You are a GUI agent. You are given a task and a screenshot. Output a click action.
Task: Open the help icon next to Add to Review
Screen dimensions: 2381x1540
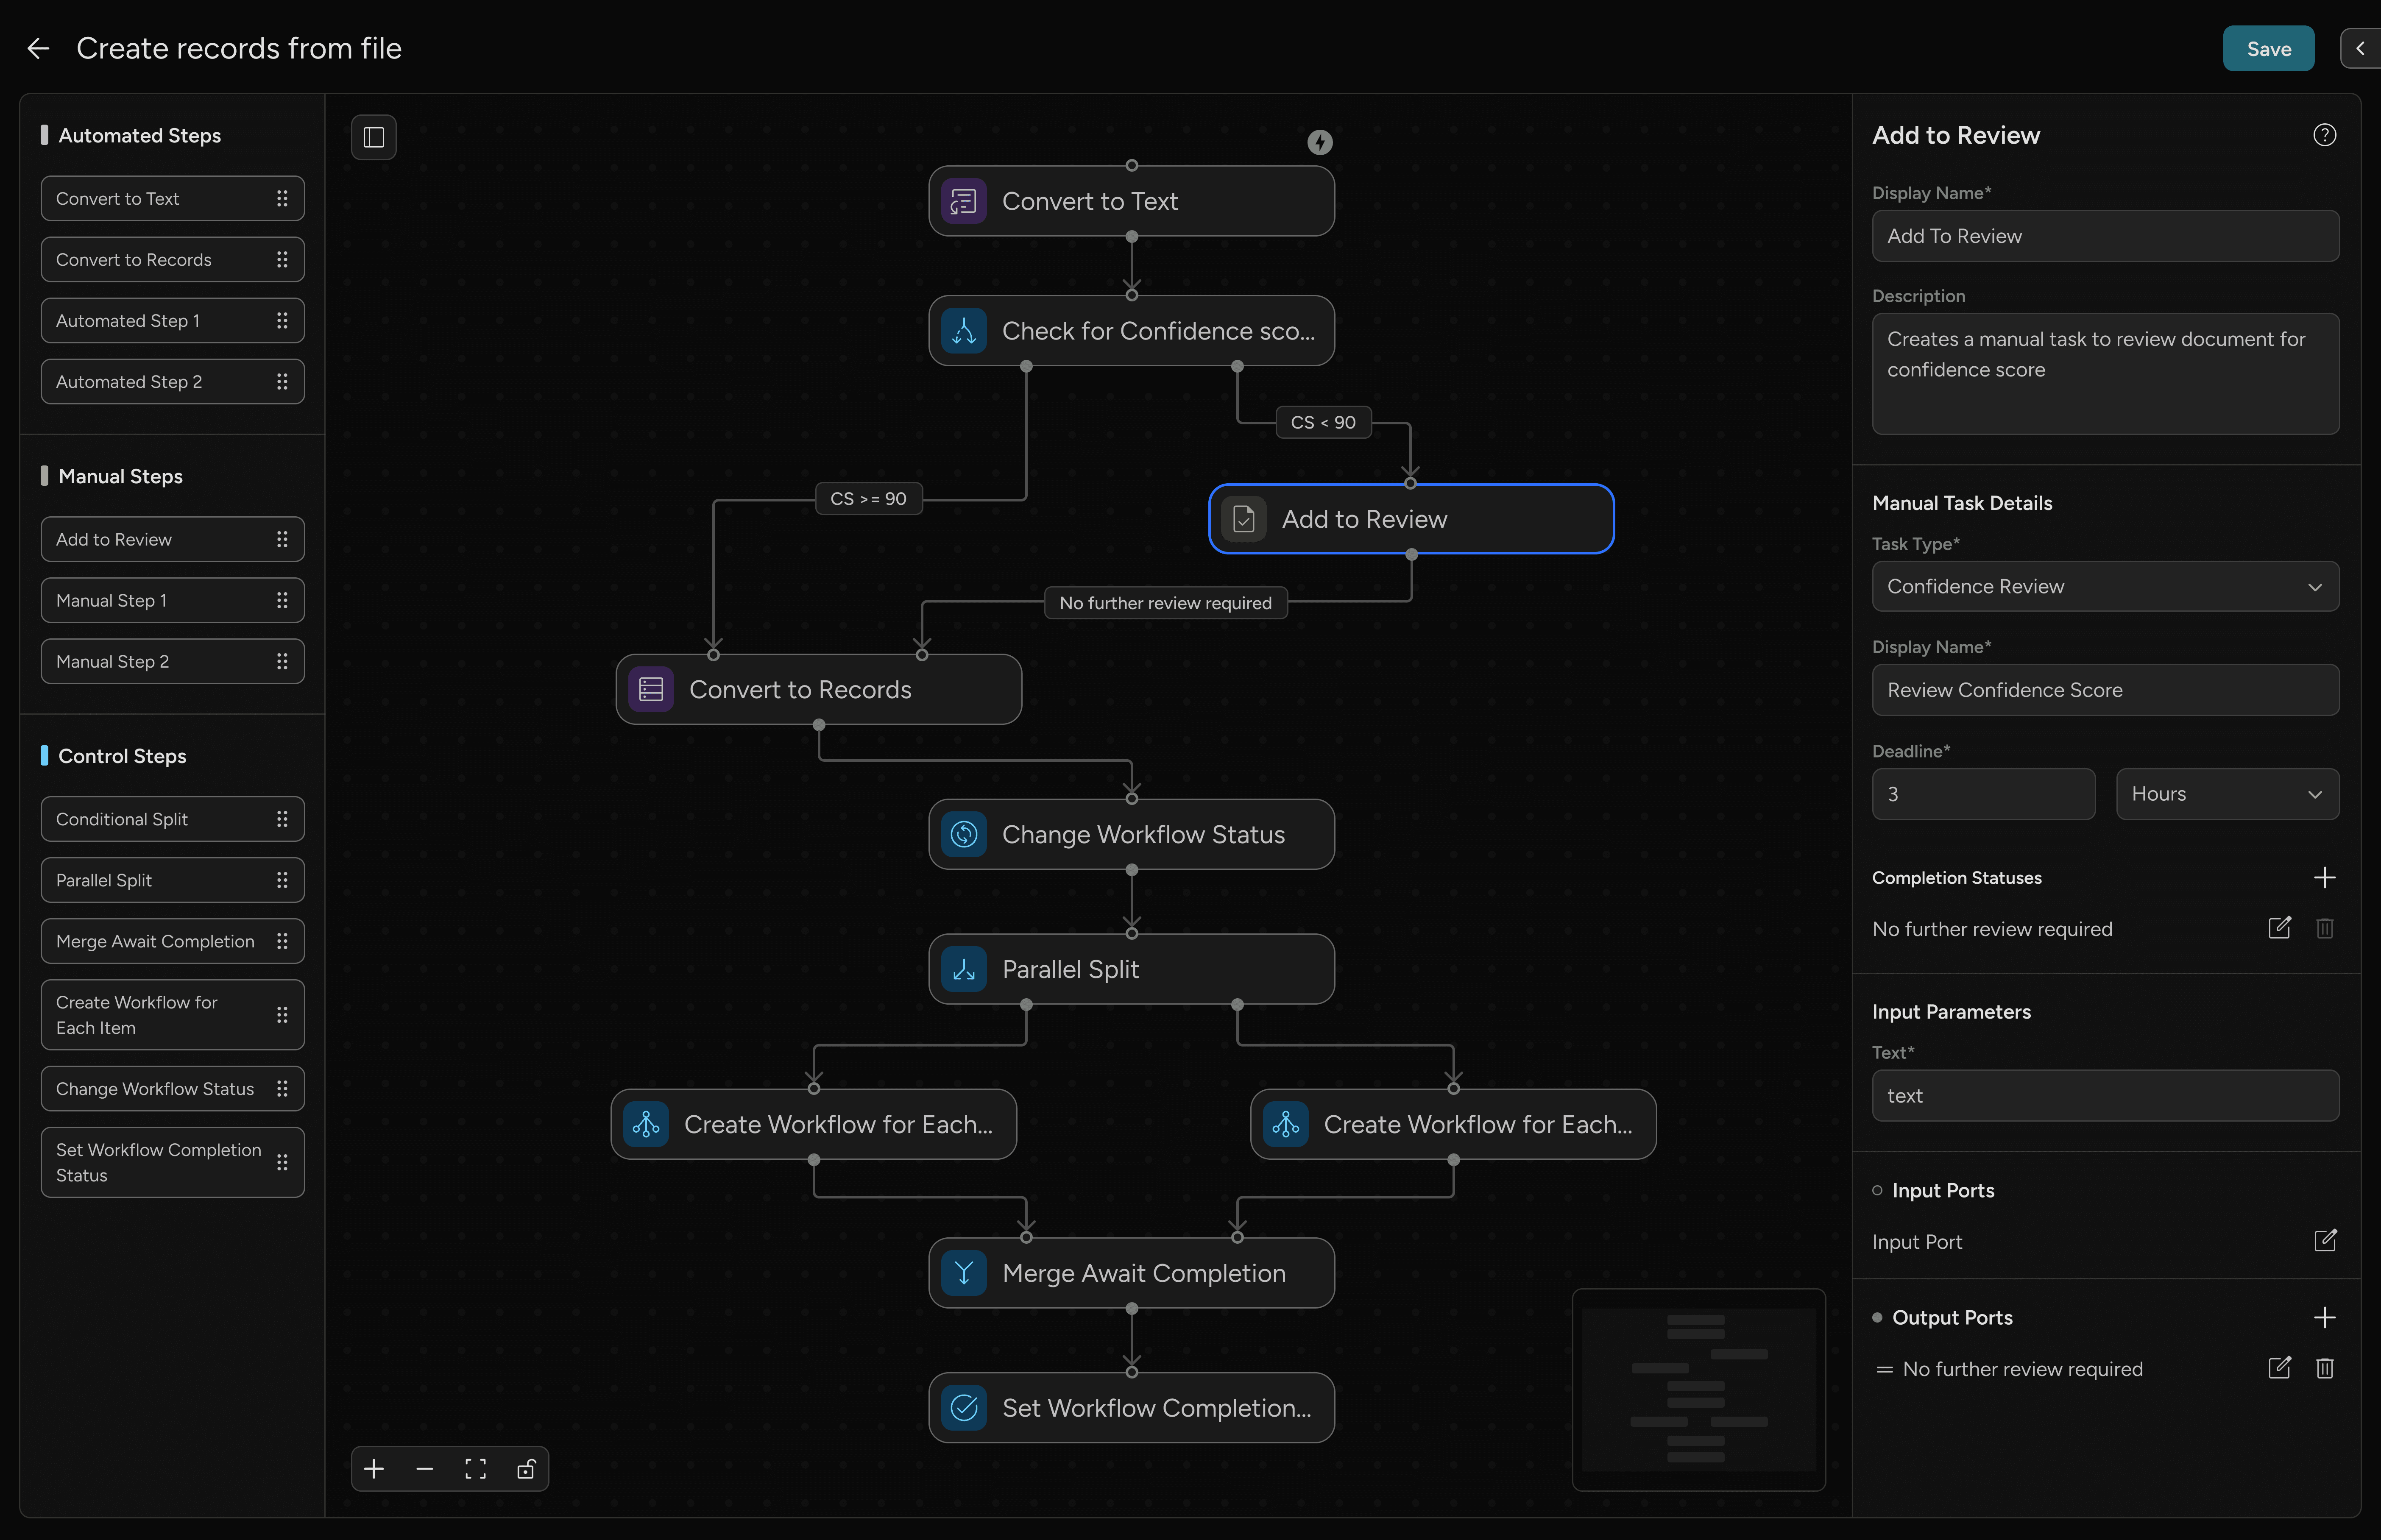2325,134
